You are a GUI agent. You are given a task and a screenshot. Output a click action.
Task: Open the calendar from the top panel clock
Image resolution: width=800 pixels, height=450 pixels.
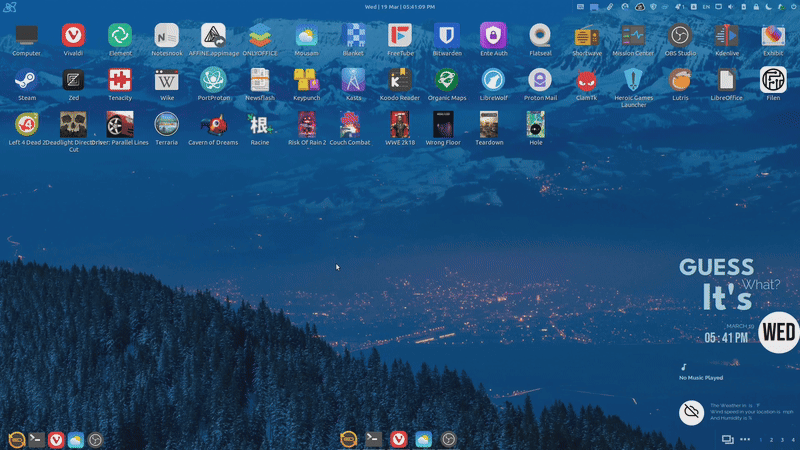[400, 6]
